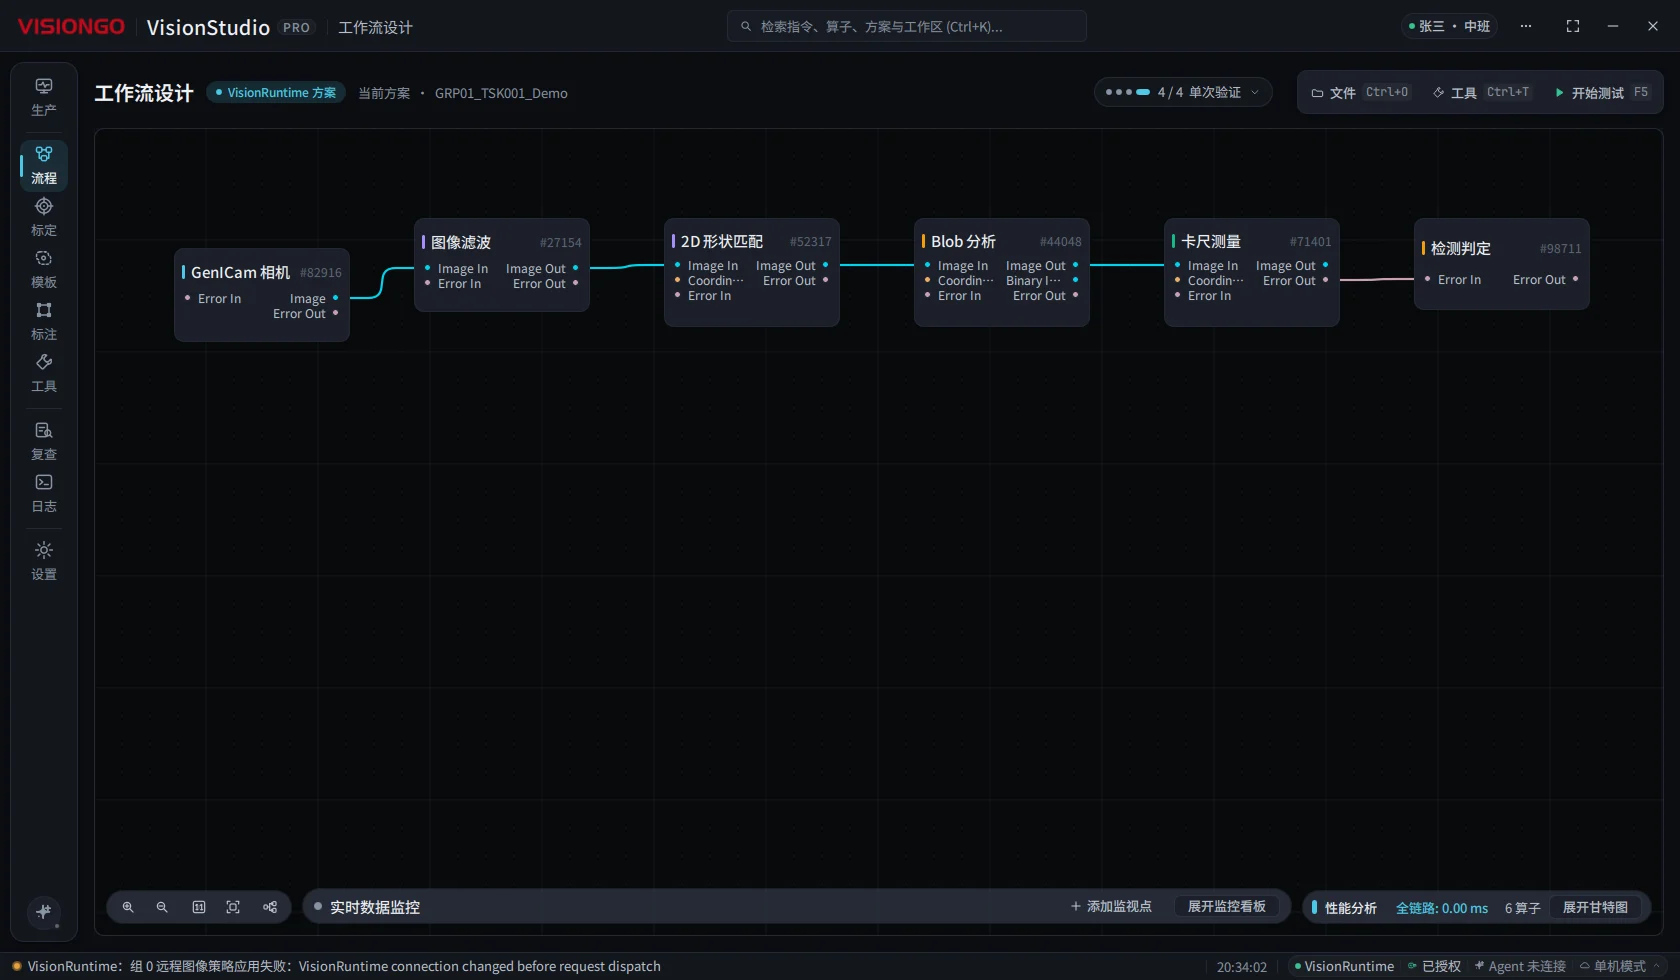Open the 日志 log section
The width and height of the screenshot is (1680, 980).
[x=44, y=493]
